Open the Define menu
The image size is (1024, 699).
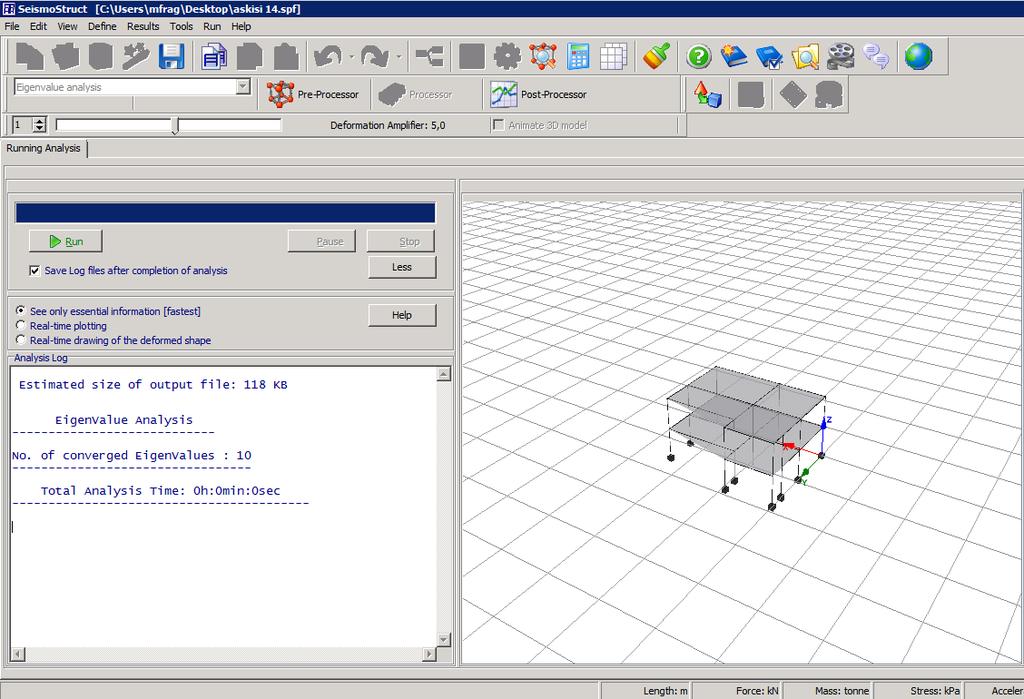102,26
